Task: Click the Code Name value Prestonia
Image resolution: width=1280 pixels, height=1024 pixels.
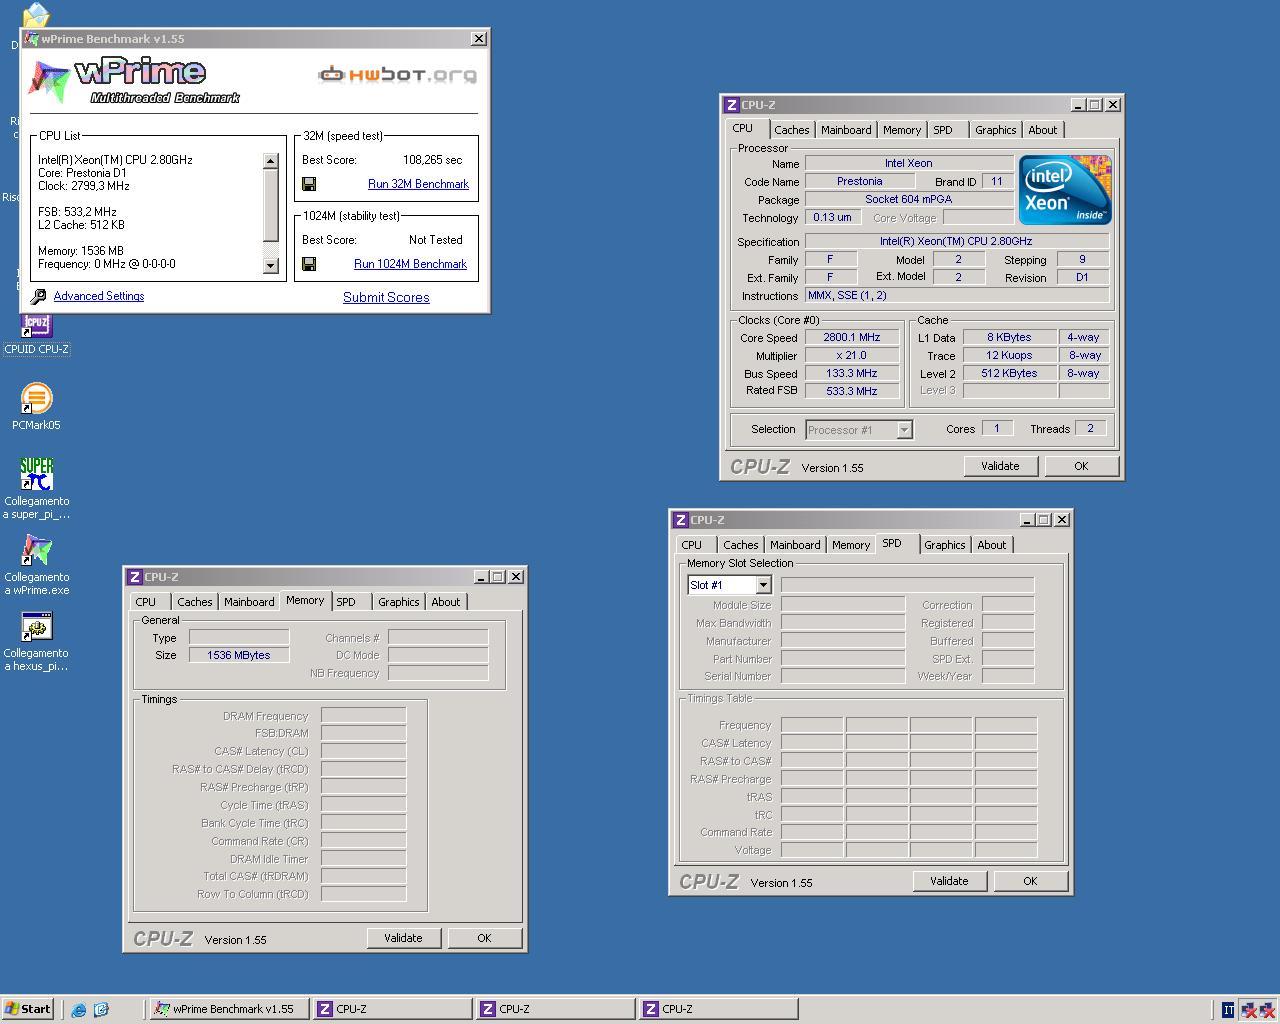Action: coord(859,182)
